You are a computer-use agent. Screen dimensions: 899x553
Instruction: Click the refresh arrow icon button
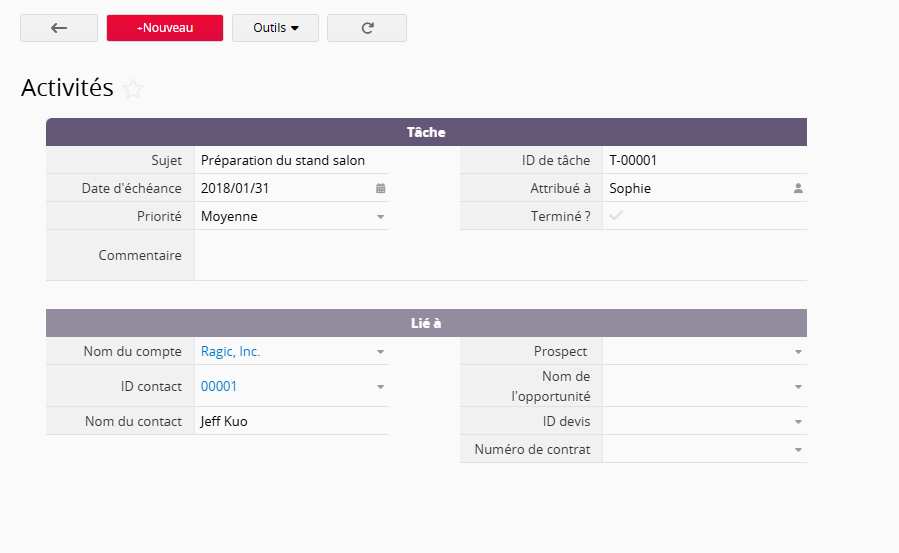click(x=367, y=28)
